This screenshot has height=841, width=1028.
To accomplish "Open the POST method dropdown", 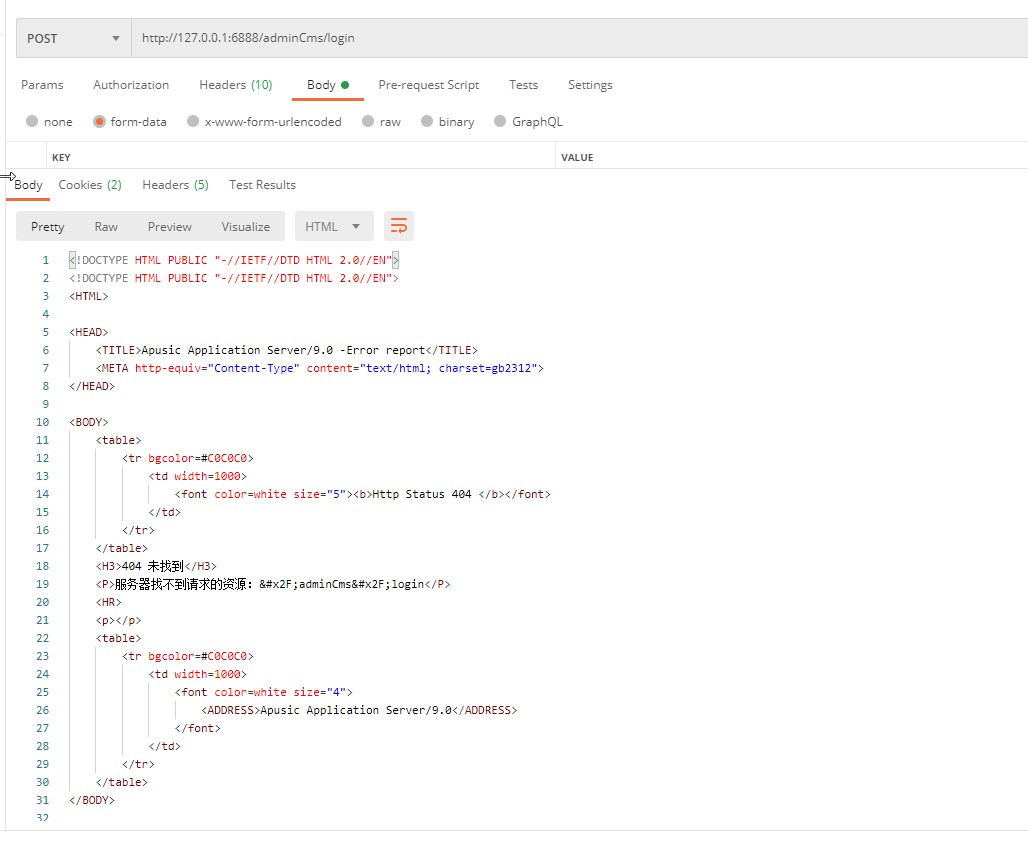I will click(73, 38).
